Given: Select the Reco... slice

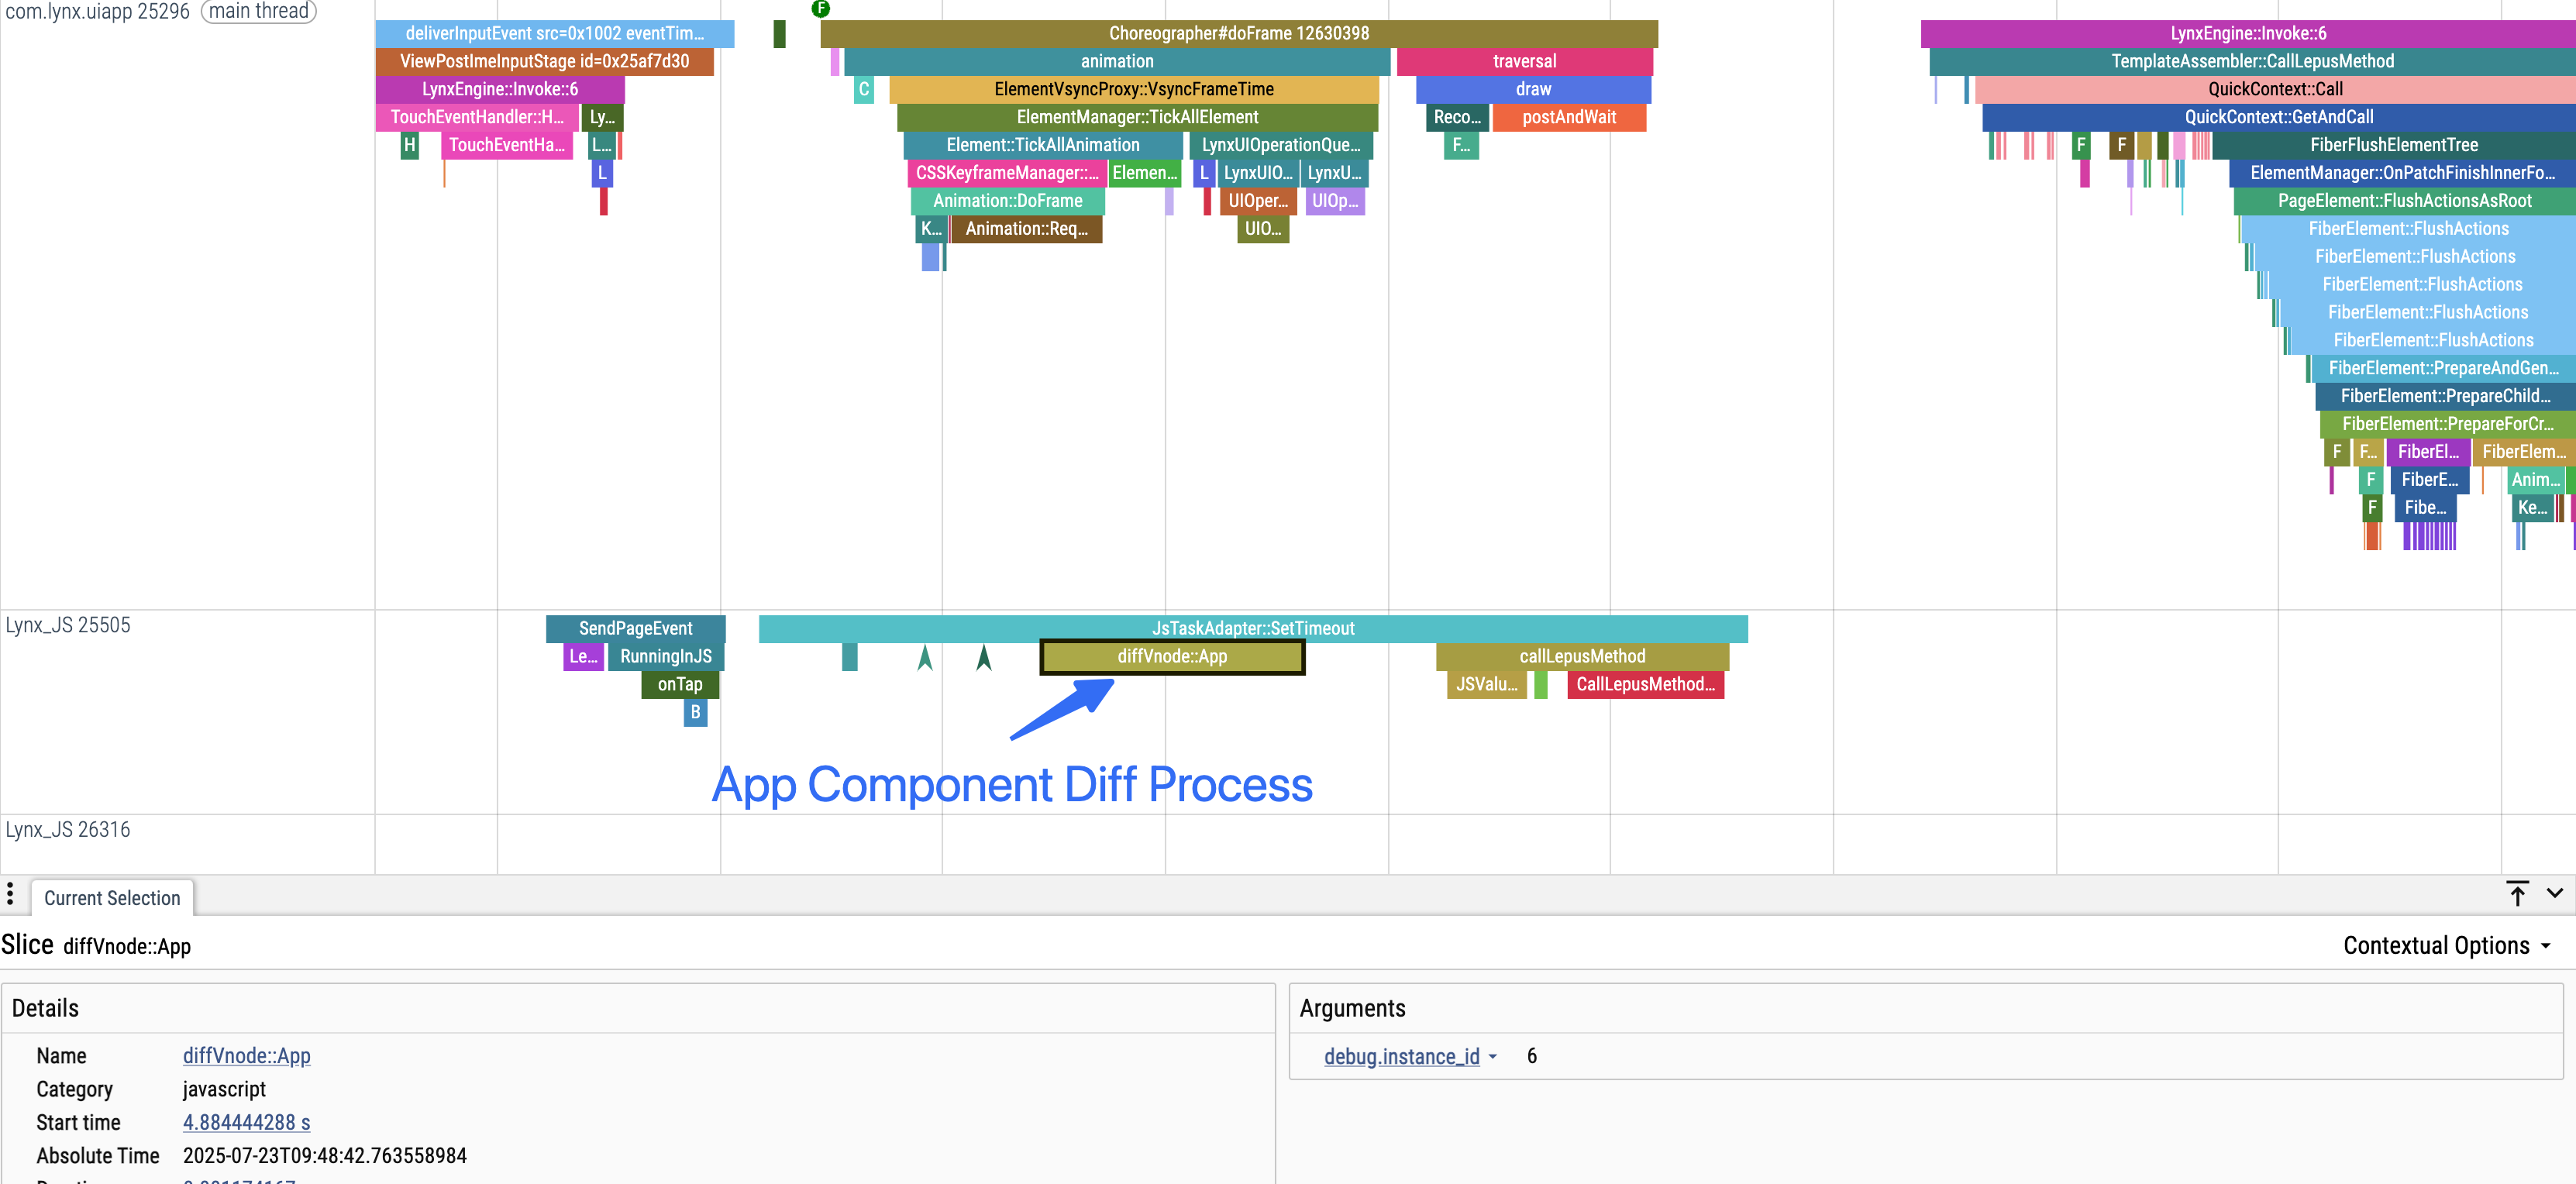Looking at the screenshot, I should tap(1457, 118).
